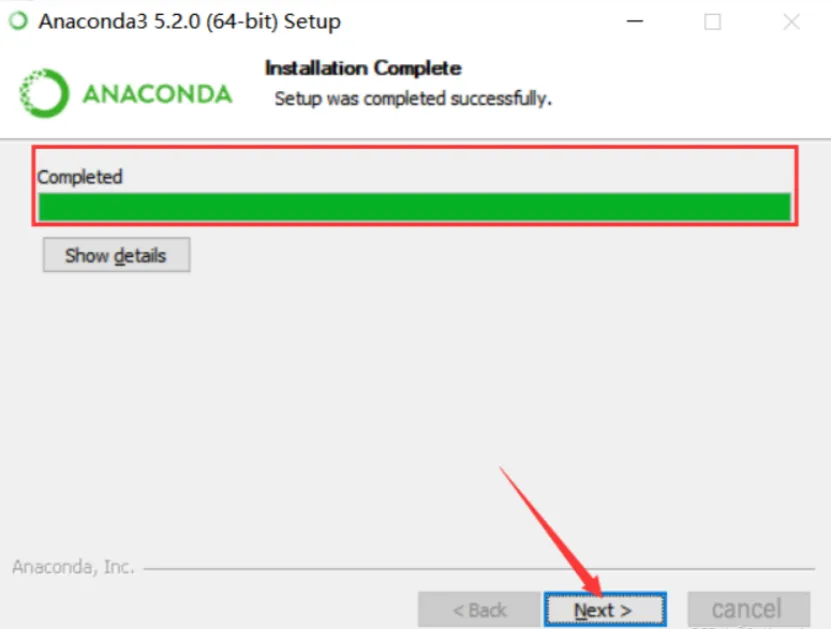Minimize the Anaconda3 Setup window
The height and width of the screenshot is (630, 831).
coord(634,21)
